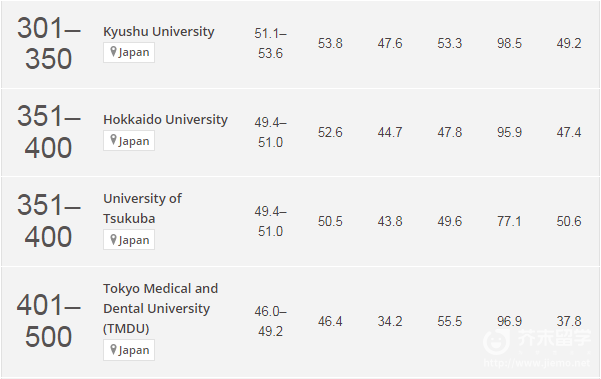This screenshot has width=601, height=379.
Task: Open Tokyo Medical and Dental University link
Action: (x=161, y=308)
